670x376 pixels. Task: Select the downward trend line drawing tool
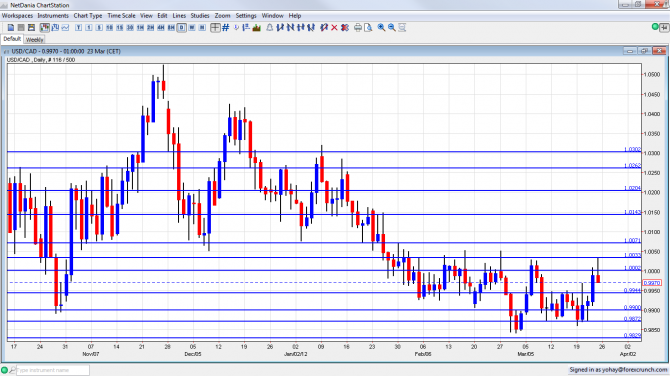[290, 28]
